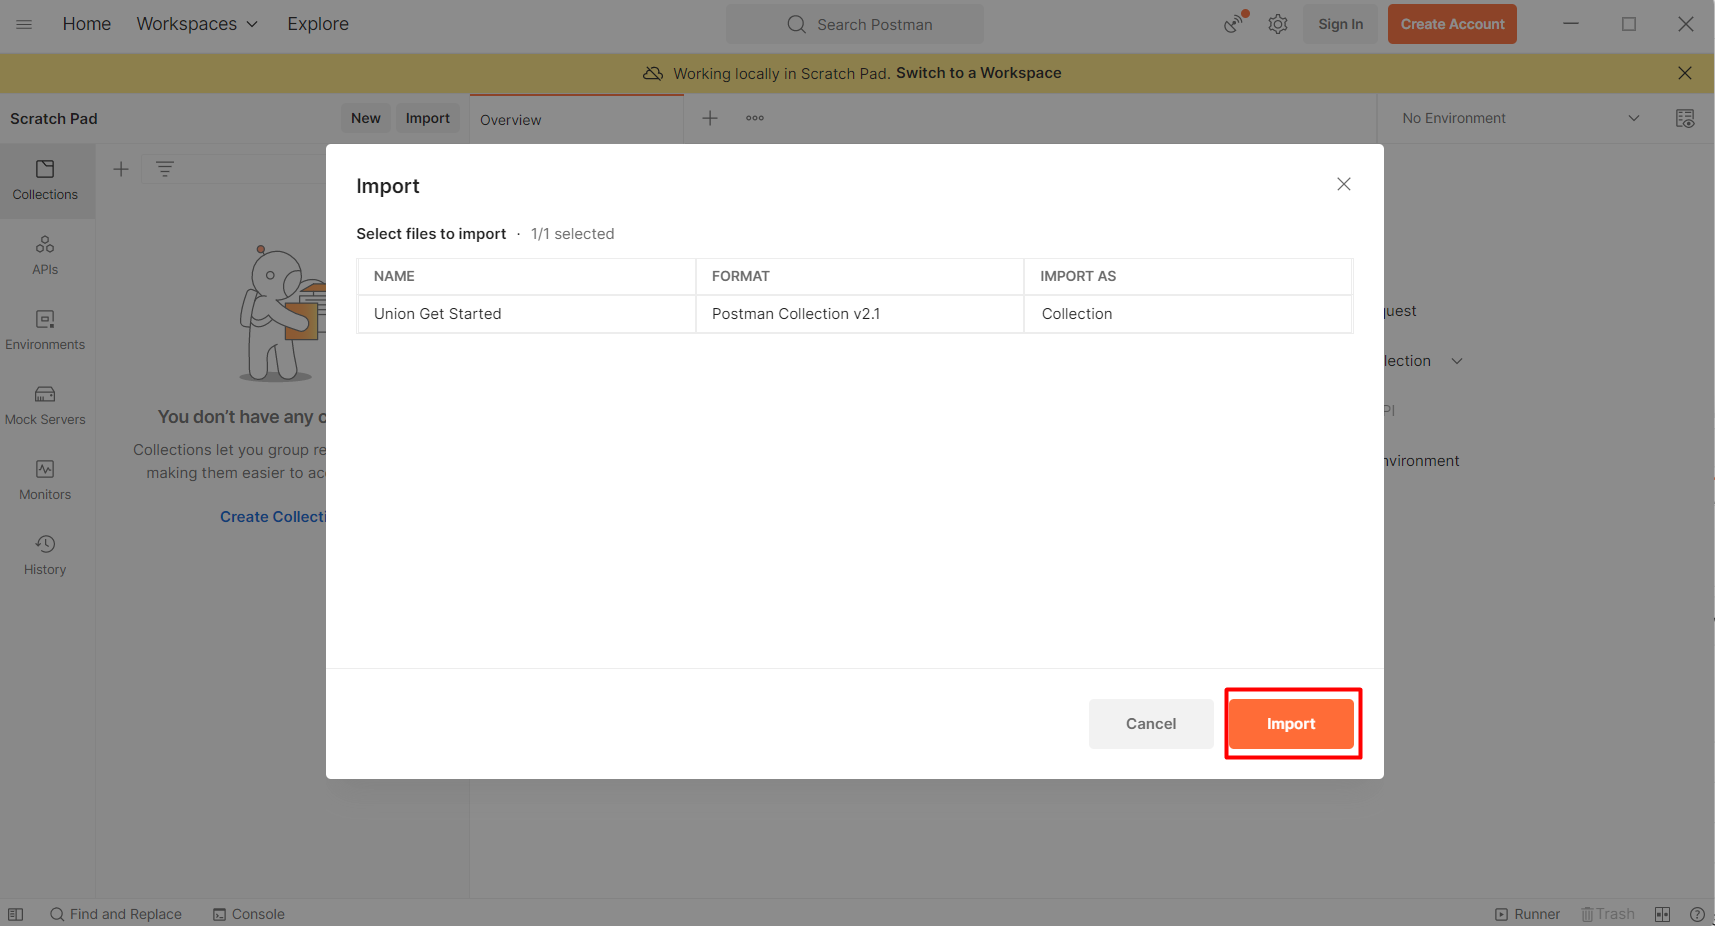Open the settings gear icon
The image size is (1715, 926).
click(x=1278, y=24)
